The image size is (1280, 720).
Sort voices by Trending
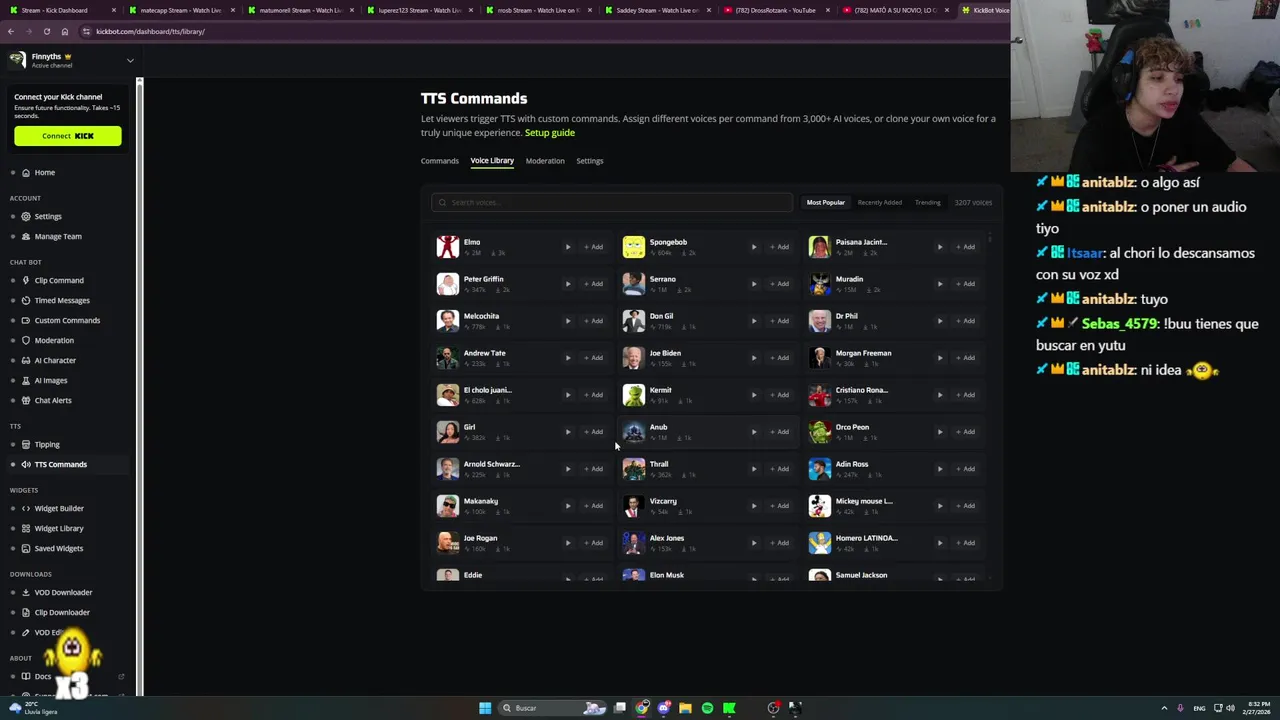coord(927,203)
